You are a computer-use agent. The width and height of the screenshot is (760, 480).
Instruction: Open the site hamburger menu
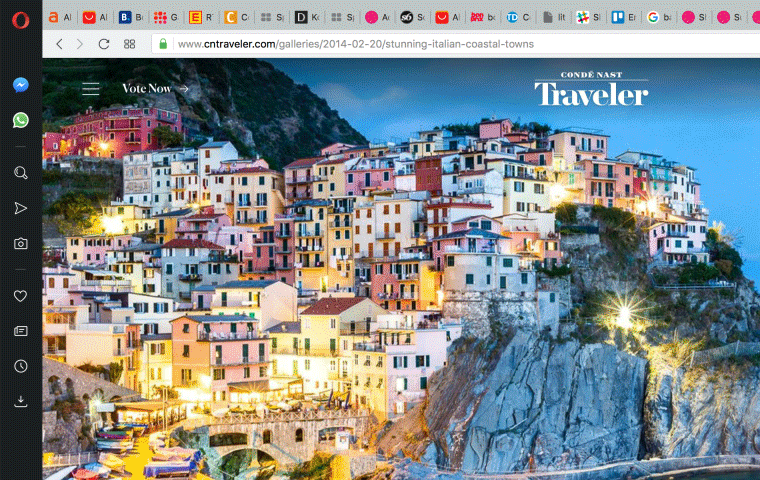tap(91, 88)
